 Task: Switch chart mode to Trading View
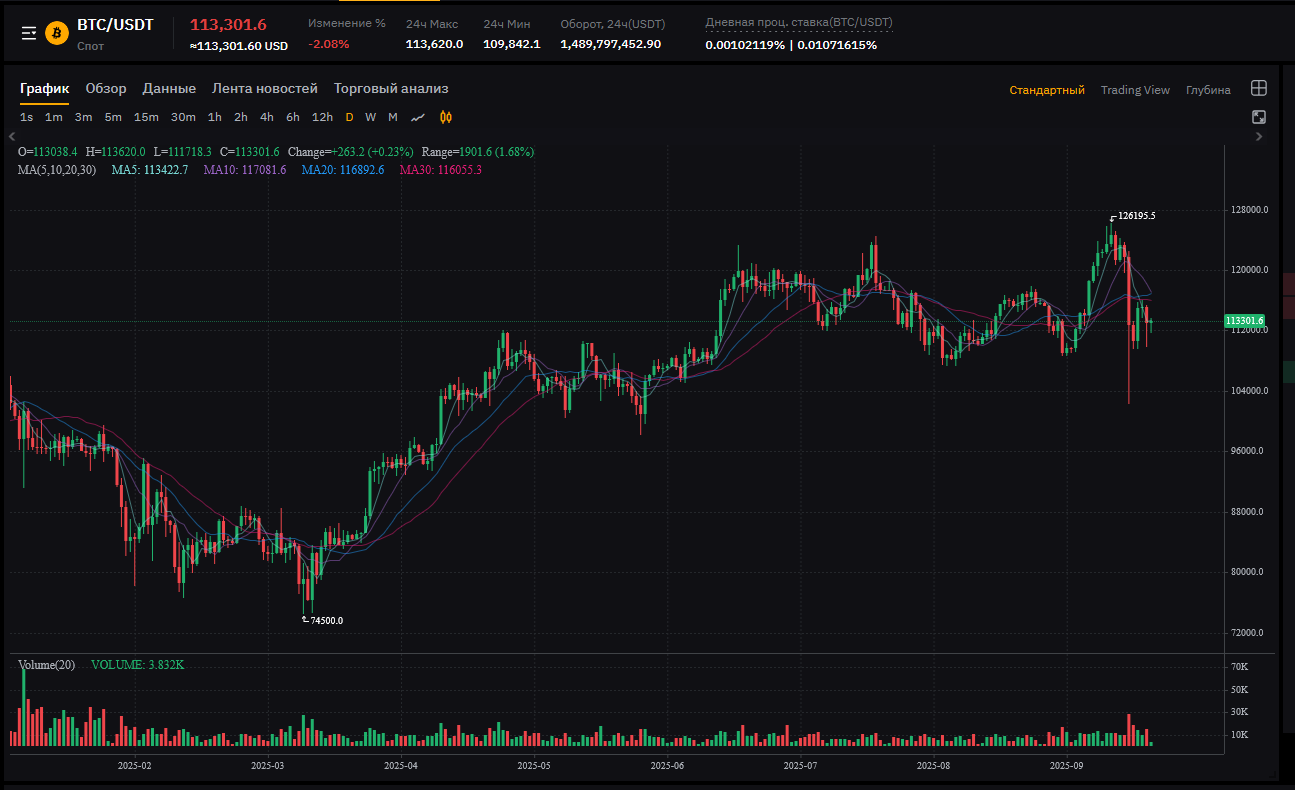pyautogui.click(x=1135, y=90)
